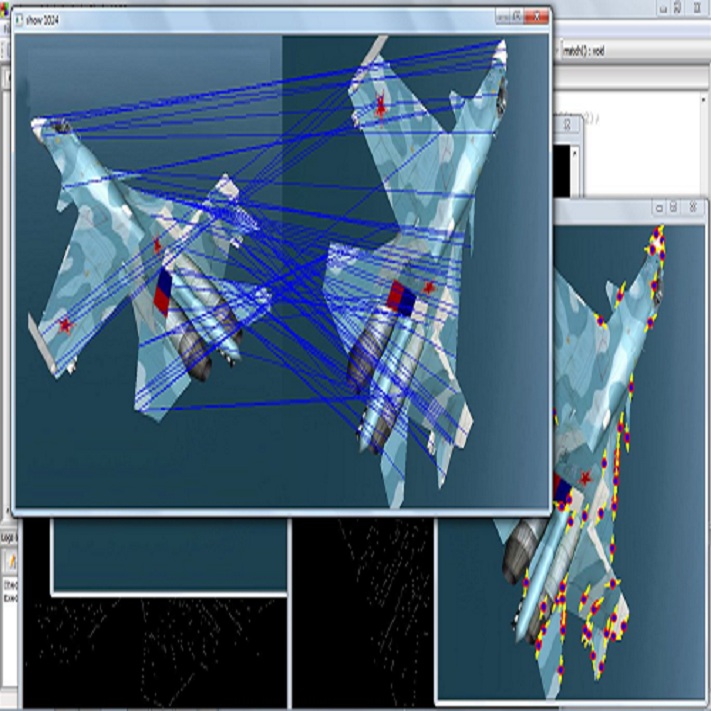The width and height of the screenshot is (711, 711).
Task: Switch to the Logs panel tab
Action: tap(8, 538)
